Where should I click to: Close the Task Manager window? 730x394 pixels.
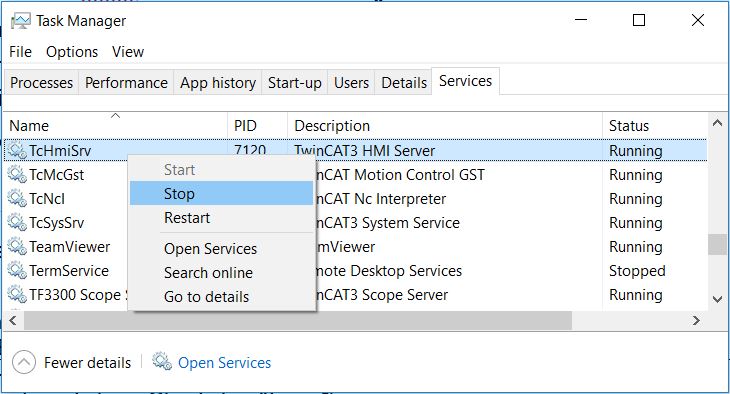[697, 20]
